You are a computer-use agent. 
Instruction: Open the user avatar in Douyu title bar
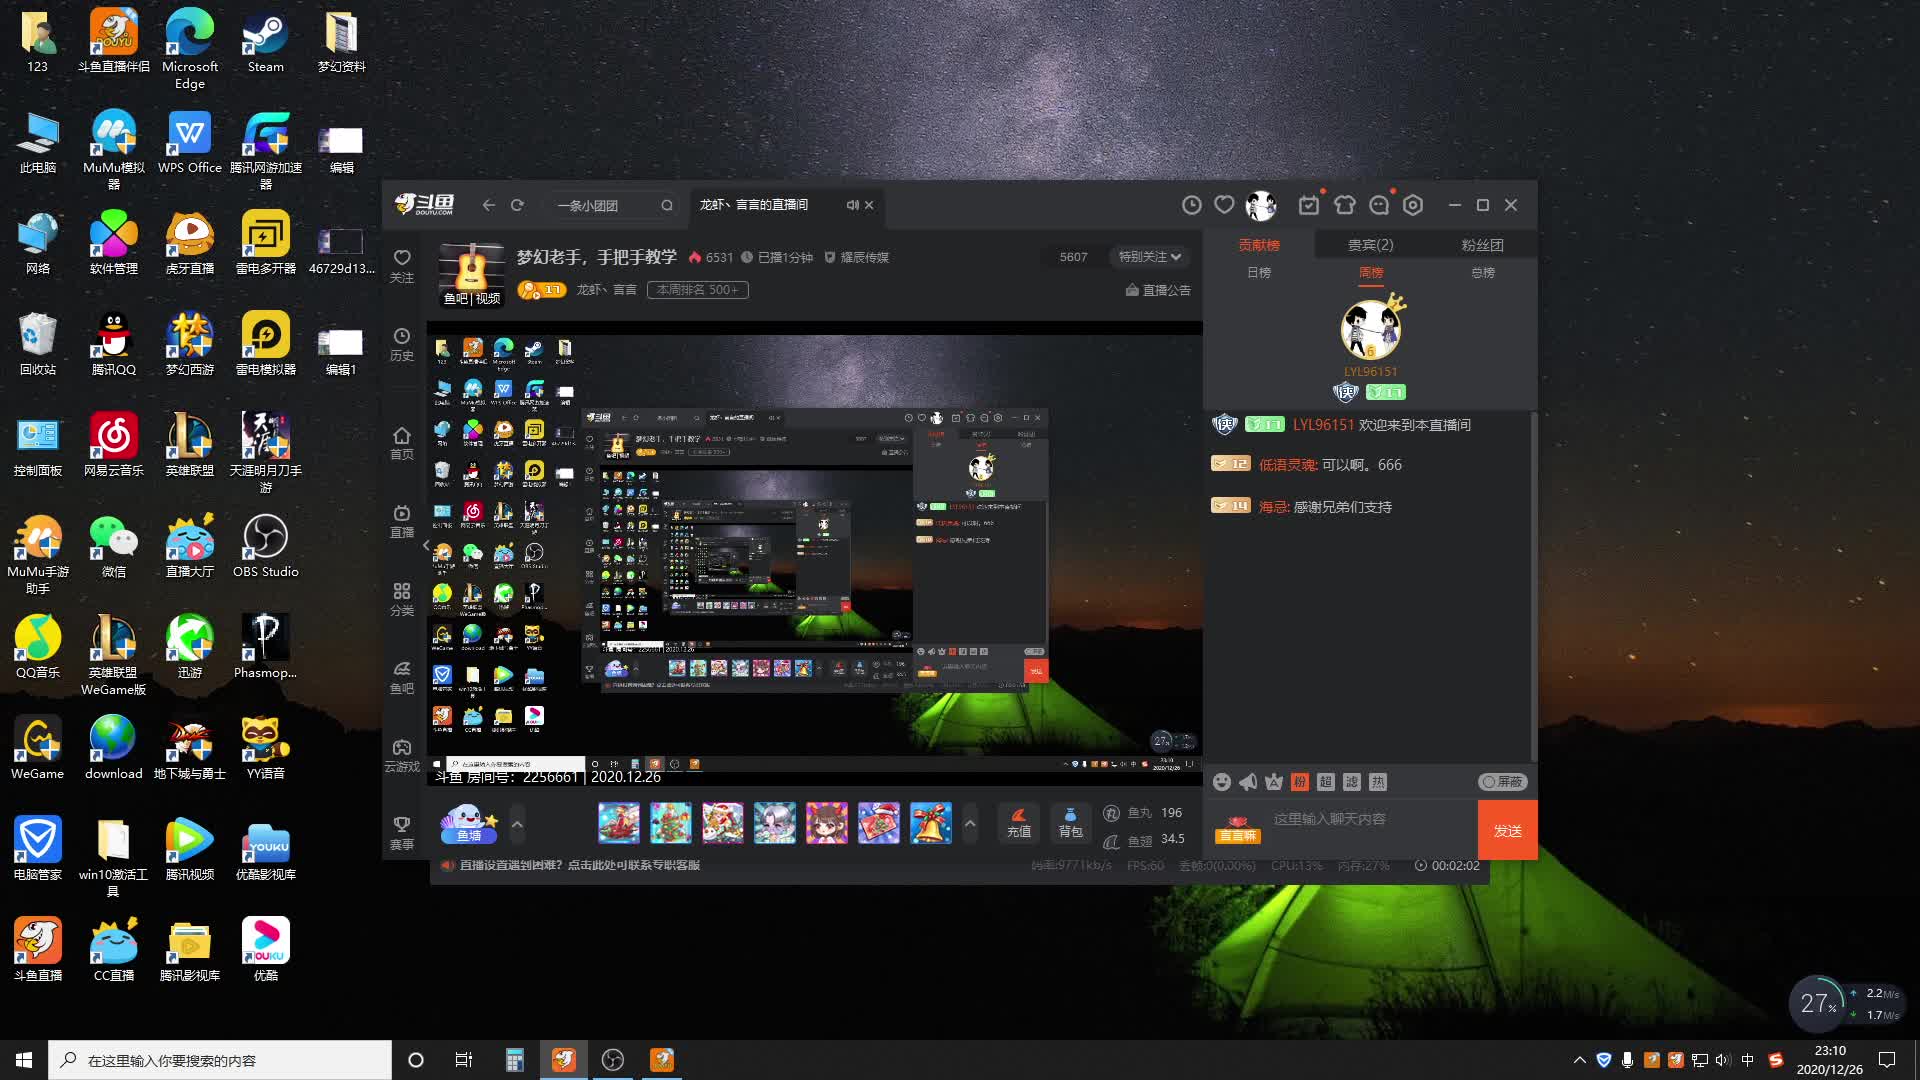point(1261,205)
